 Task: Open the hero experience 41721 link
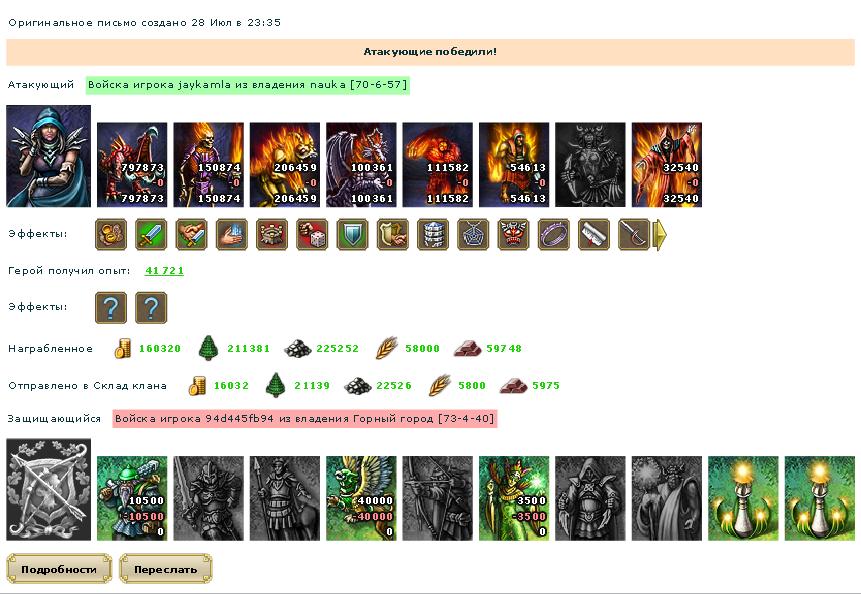coord(164,271)
